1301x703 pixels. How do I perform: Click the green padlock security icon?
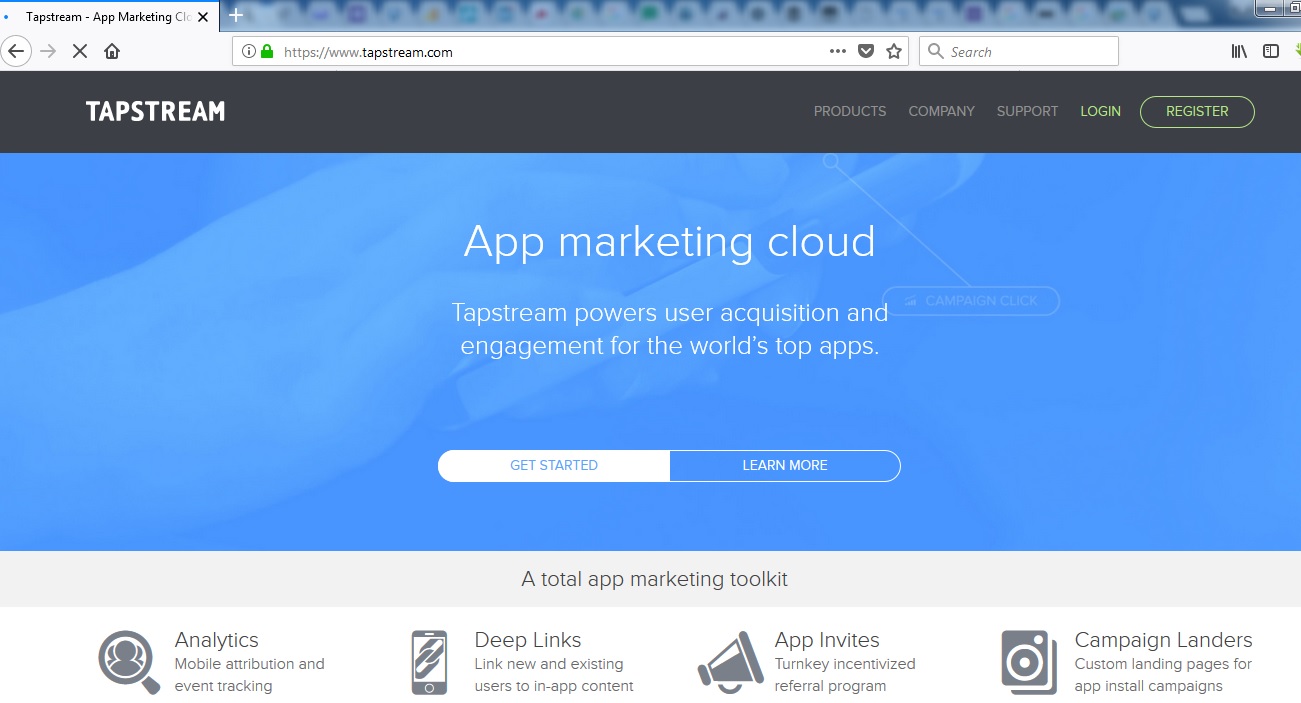pos(267,51)
